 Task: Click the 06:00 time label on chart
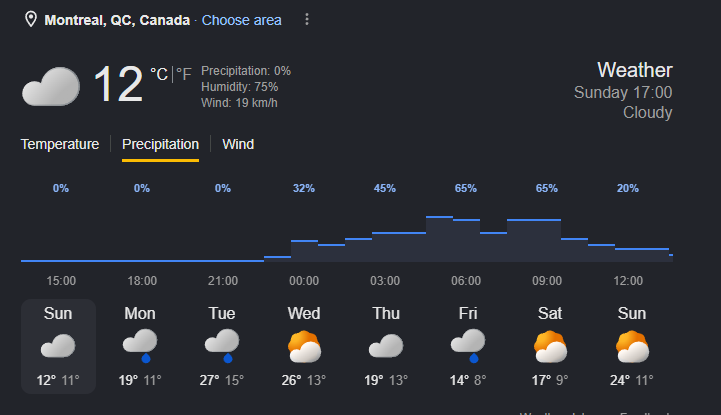[466, 281]
